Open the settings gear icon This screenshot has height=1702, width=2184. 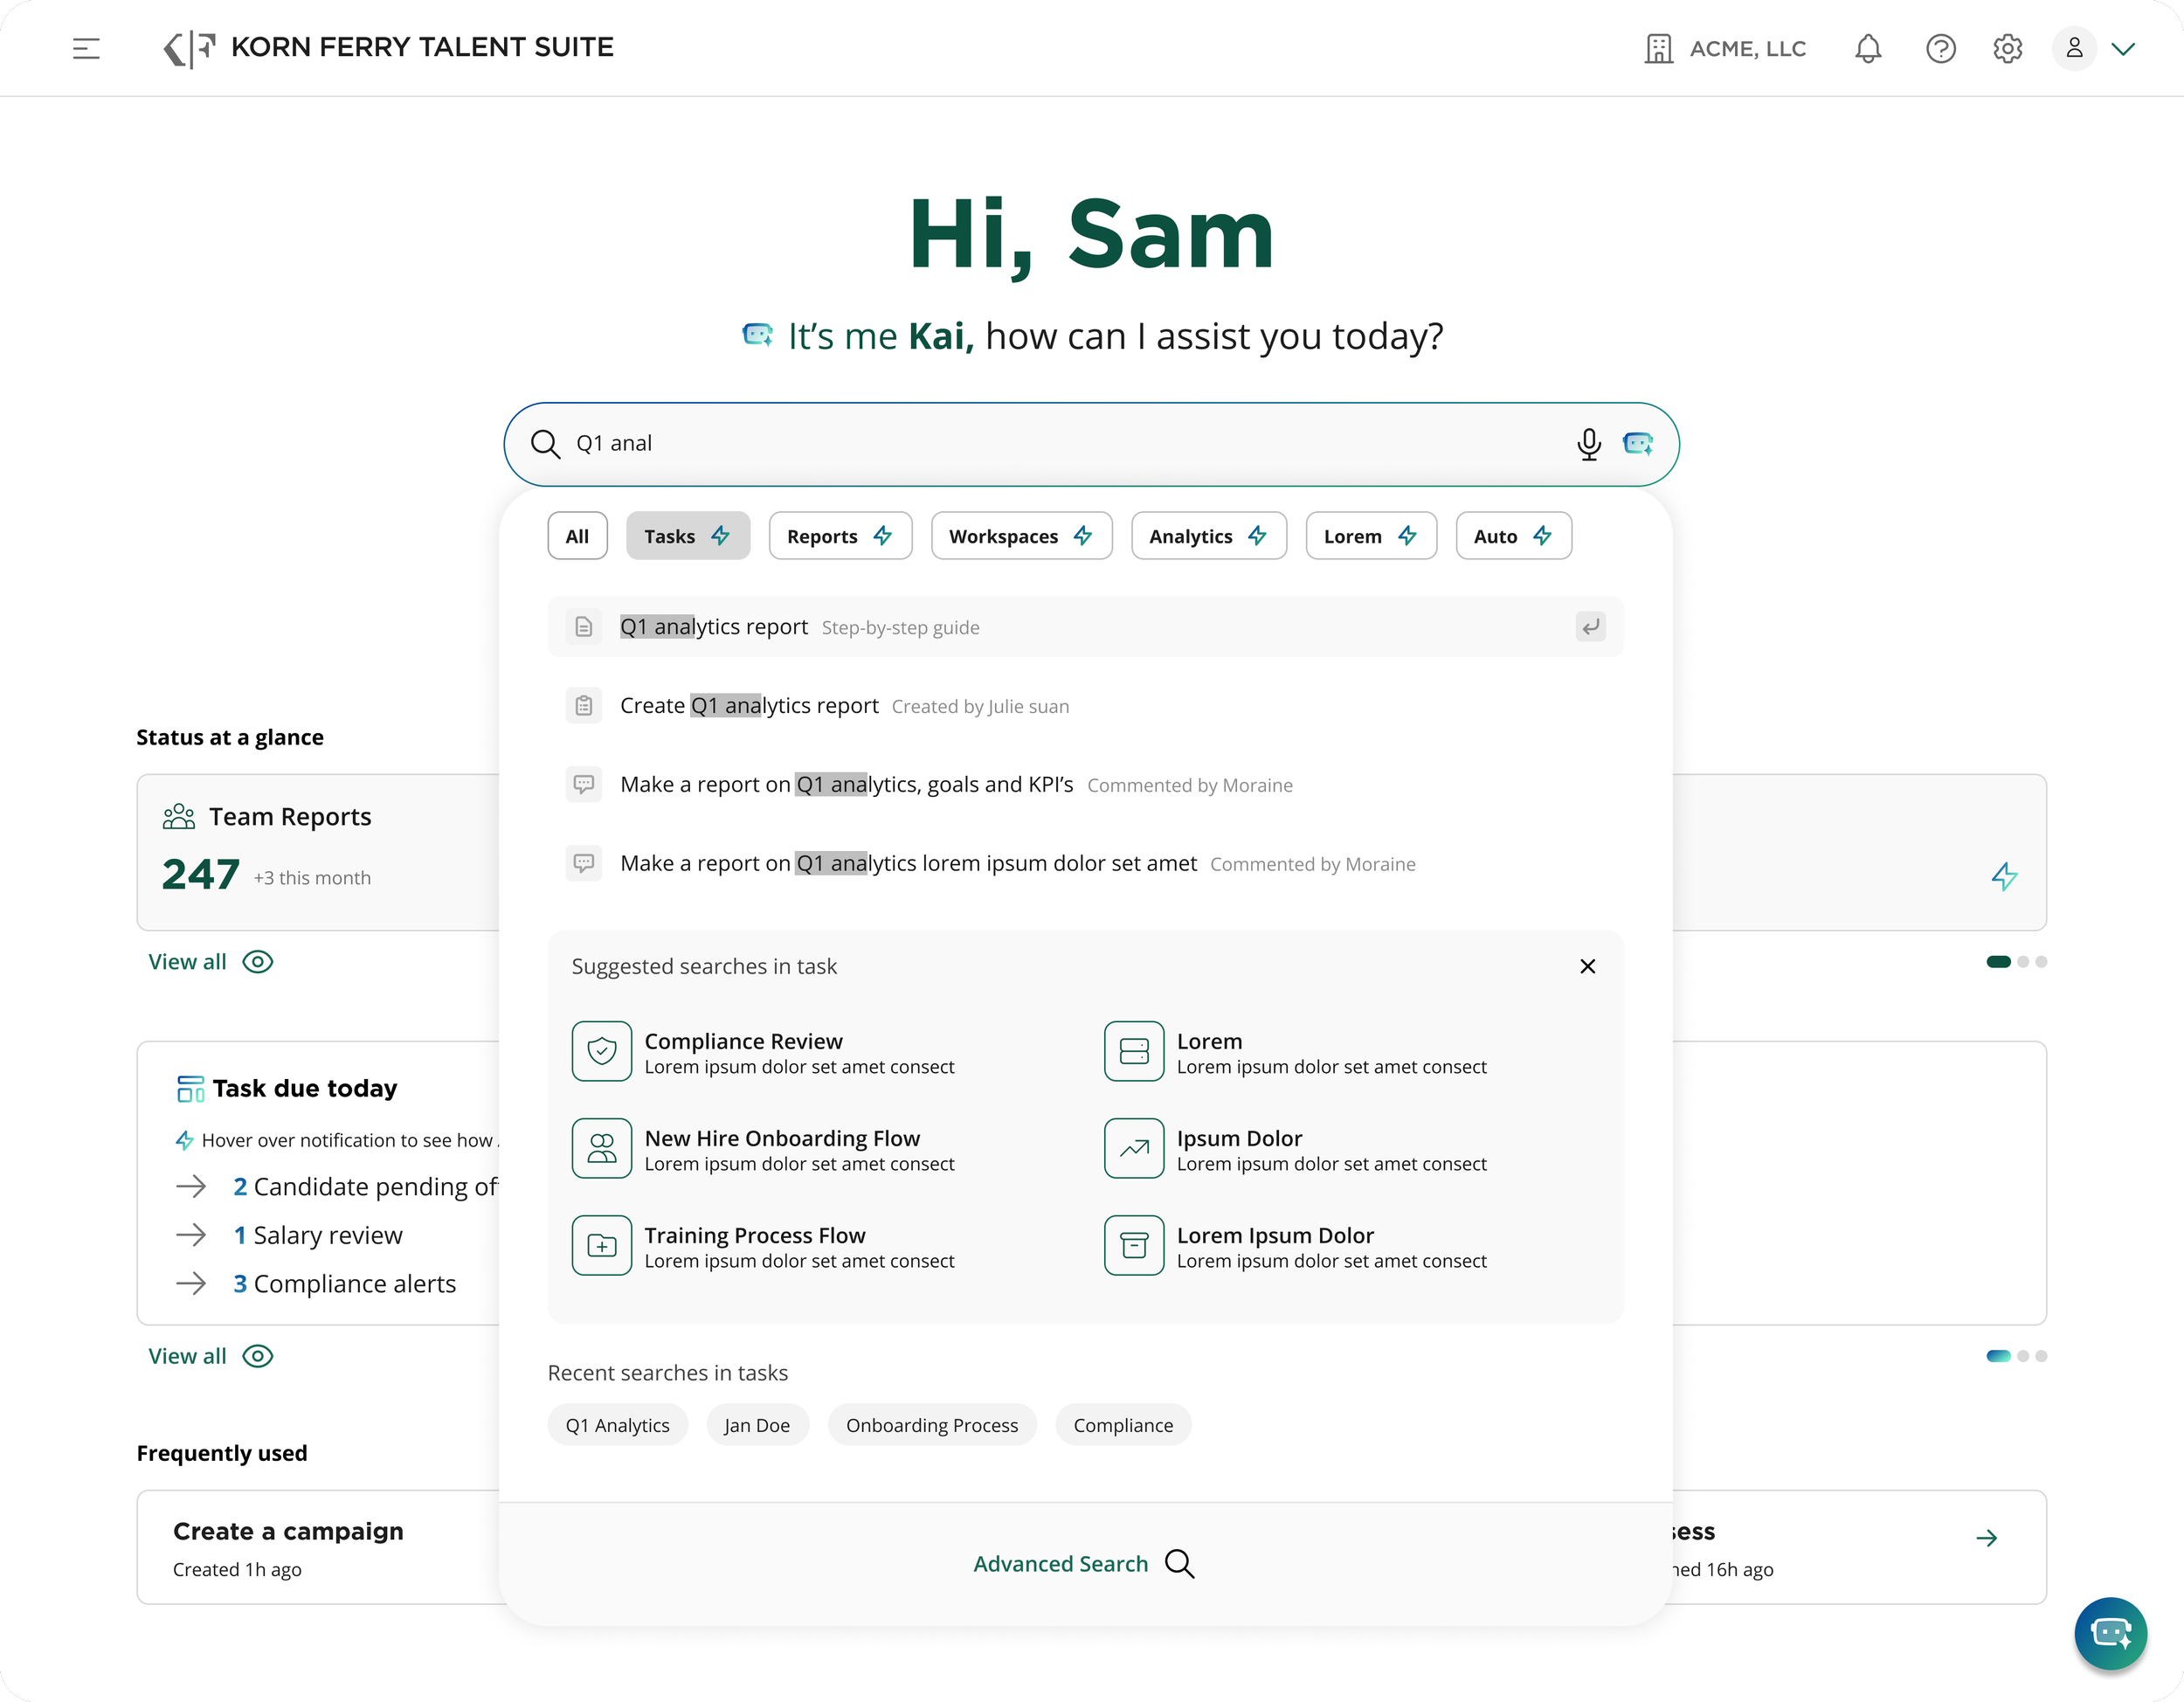(x=2007, y=48)
